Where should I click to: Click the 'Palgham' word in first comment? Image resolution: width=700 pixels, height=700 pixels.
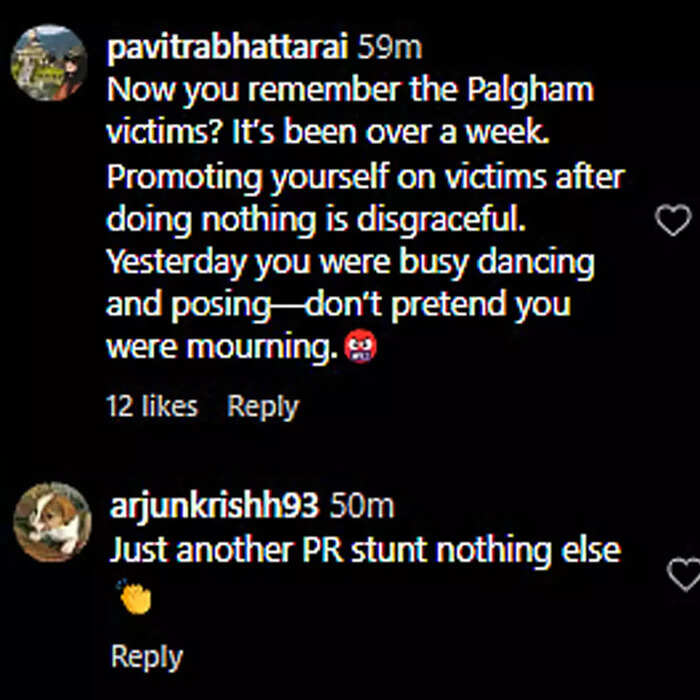[530, 92]
